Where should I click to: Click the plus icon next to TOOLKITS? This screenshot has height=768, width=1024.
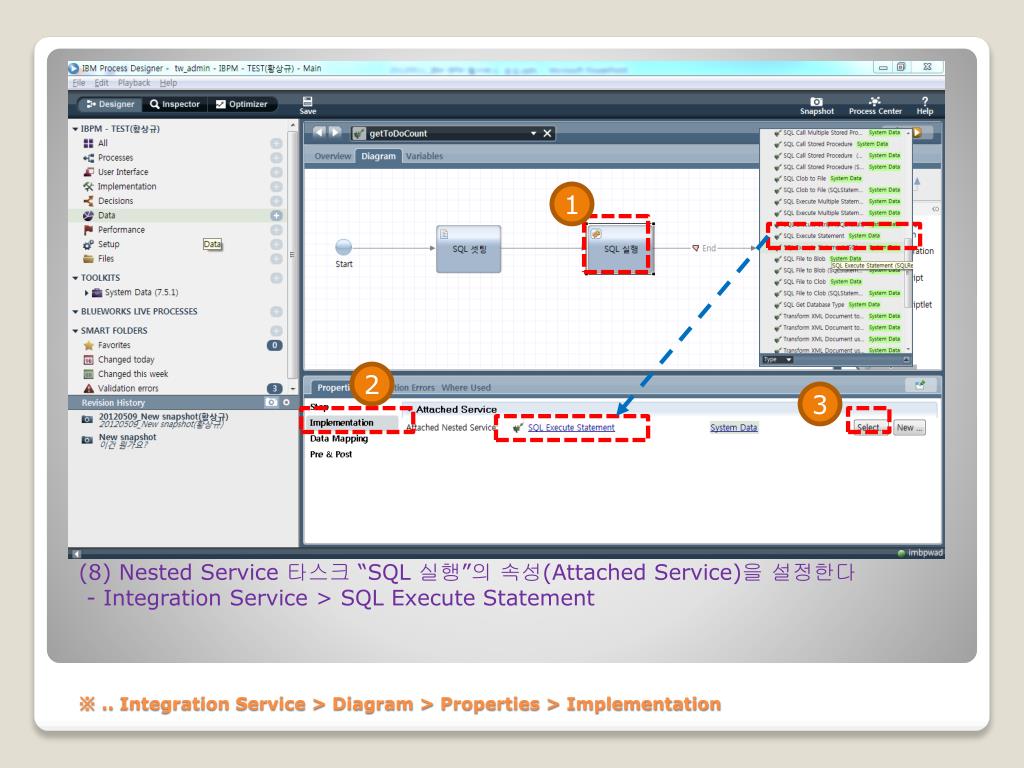pos(276,278)
